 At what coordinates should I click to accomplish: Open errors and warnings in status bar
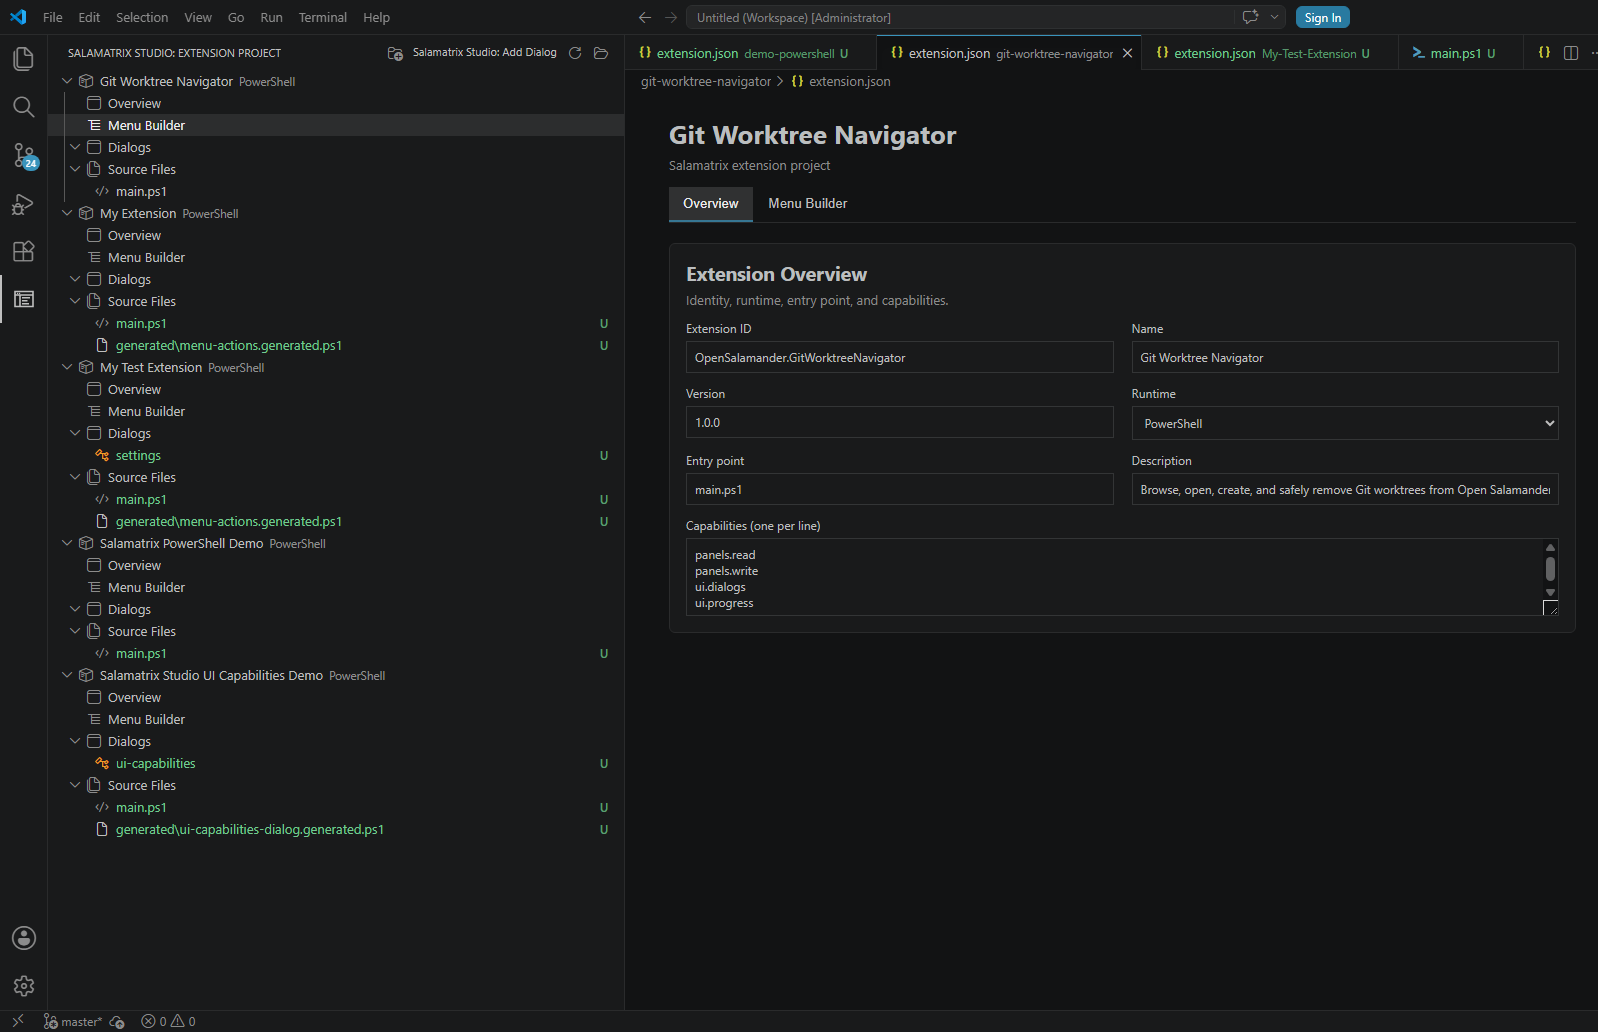point(168,1021)
